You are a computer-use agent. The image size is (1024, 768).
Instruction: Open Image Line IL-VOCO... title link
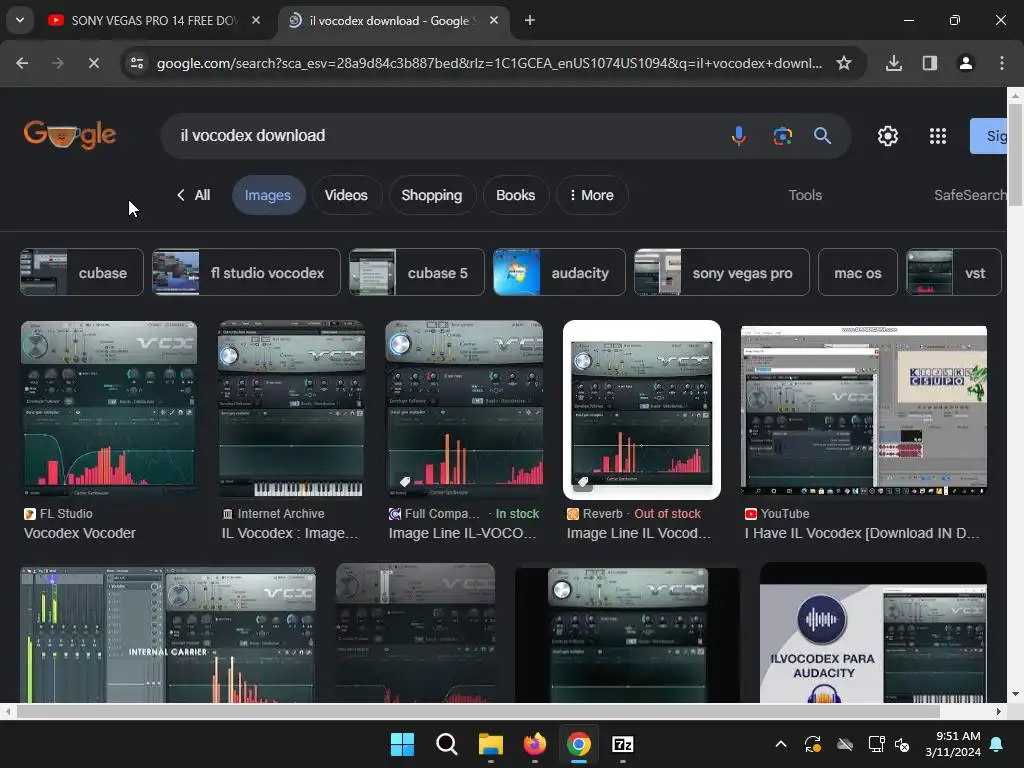(x=462, y=533)
